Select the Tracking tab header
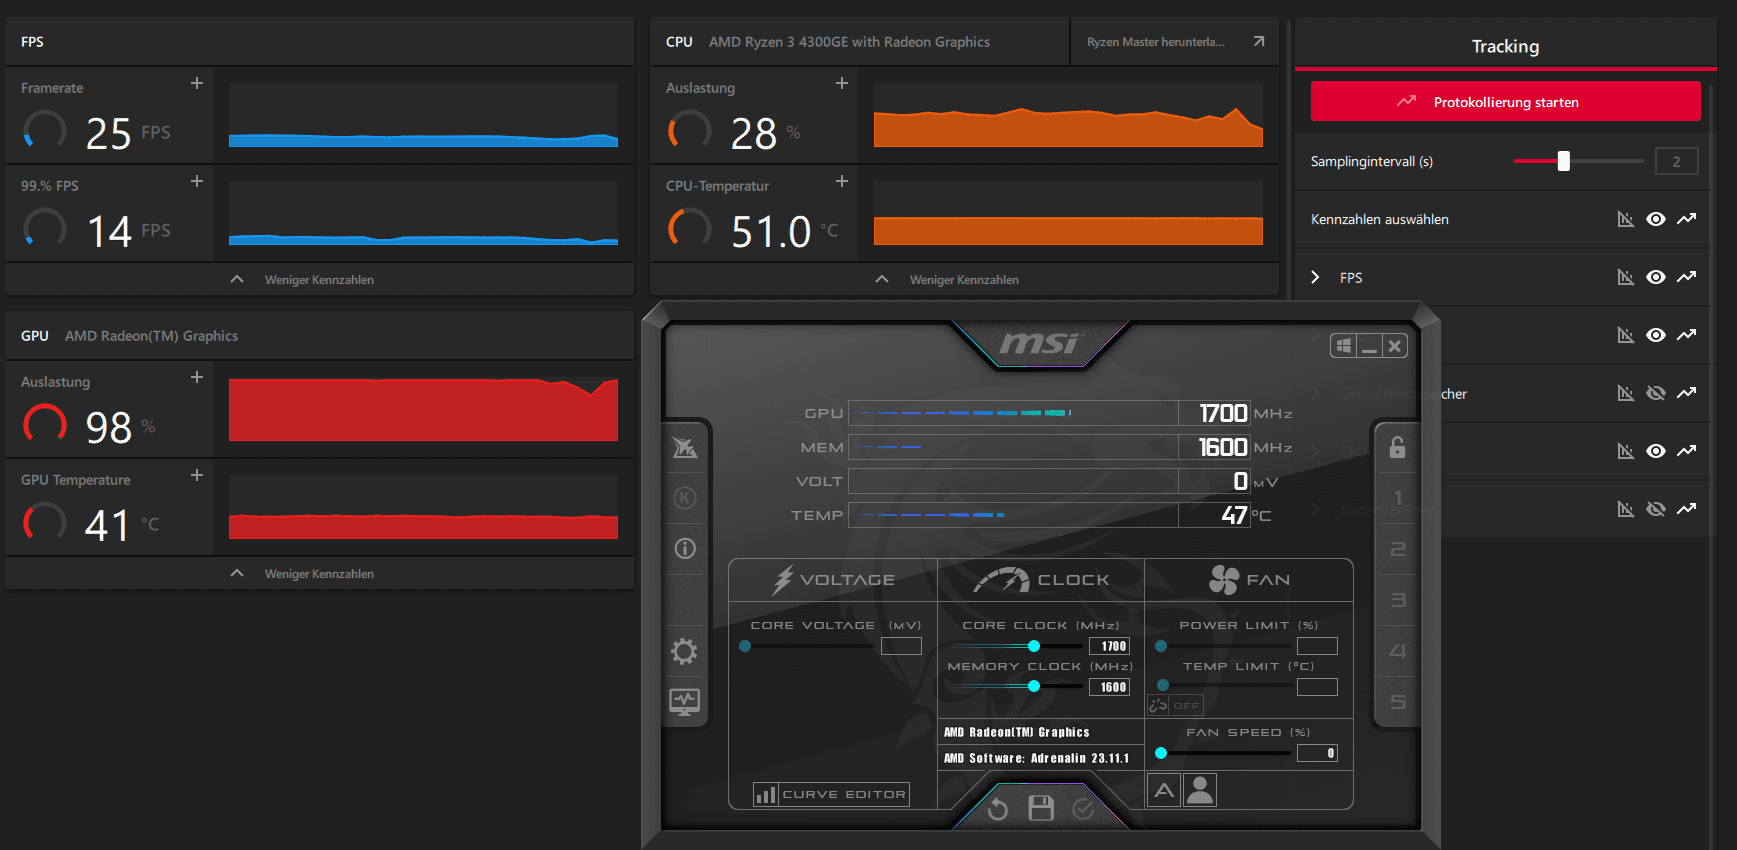The width and height of the screenshot is (1737, 850). [x=1505, y=46]
